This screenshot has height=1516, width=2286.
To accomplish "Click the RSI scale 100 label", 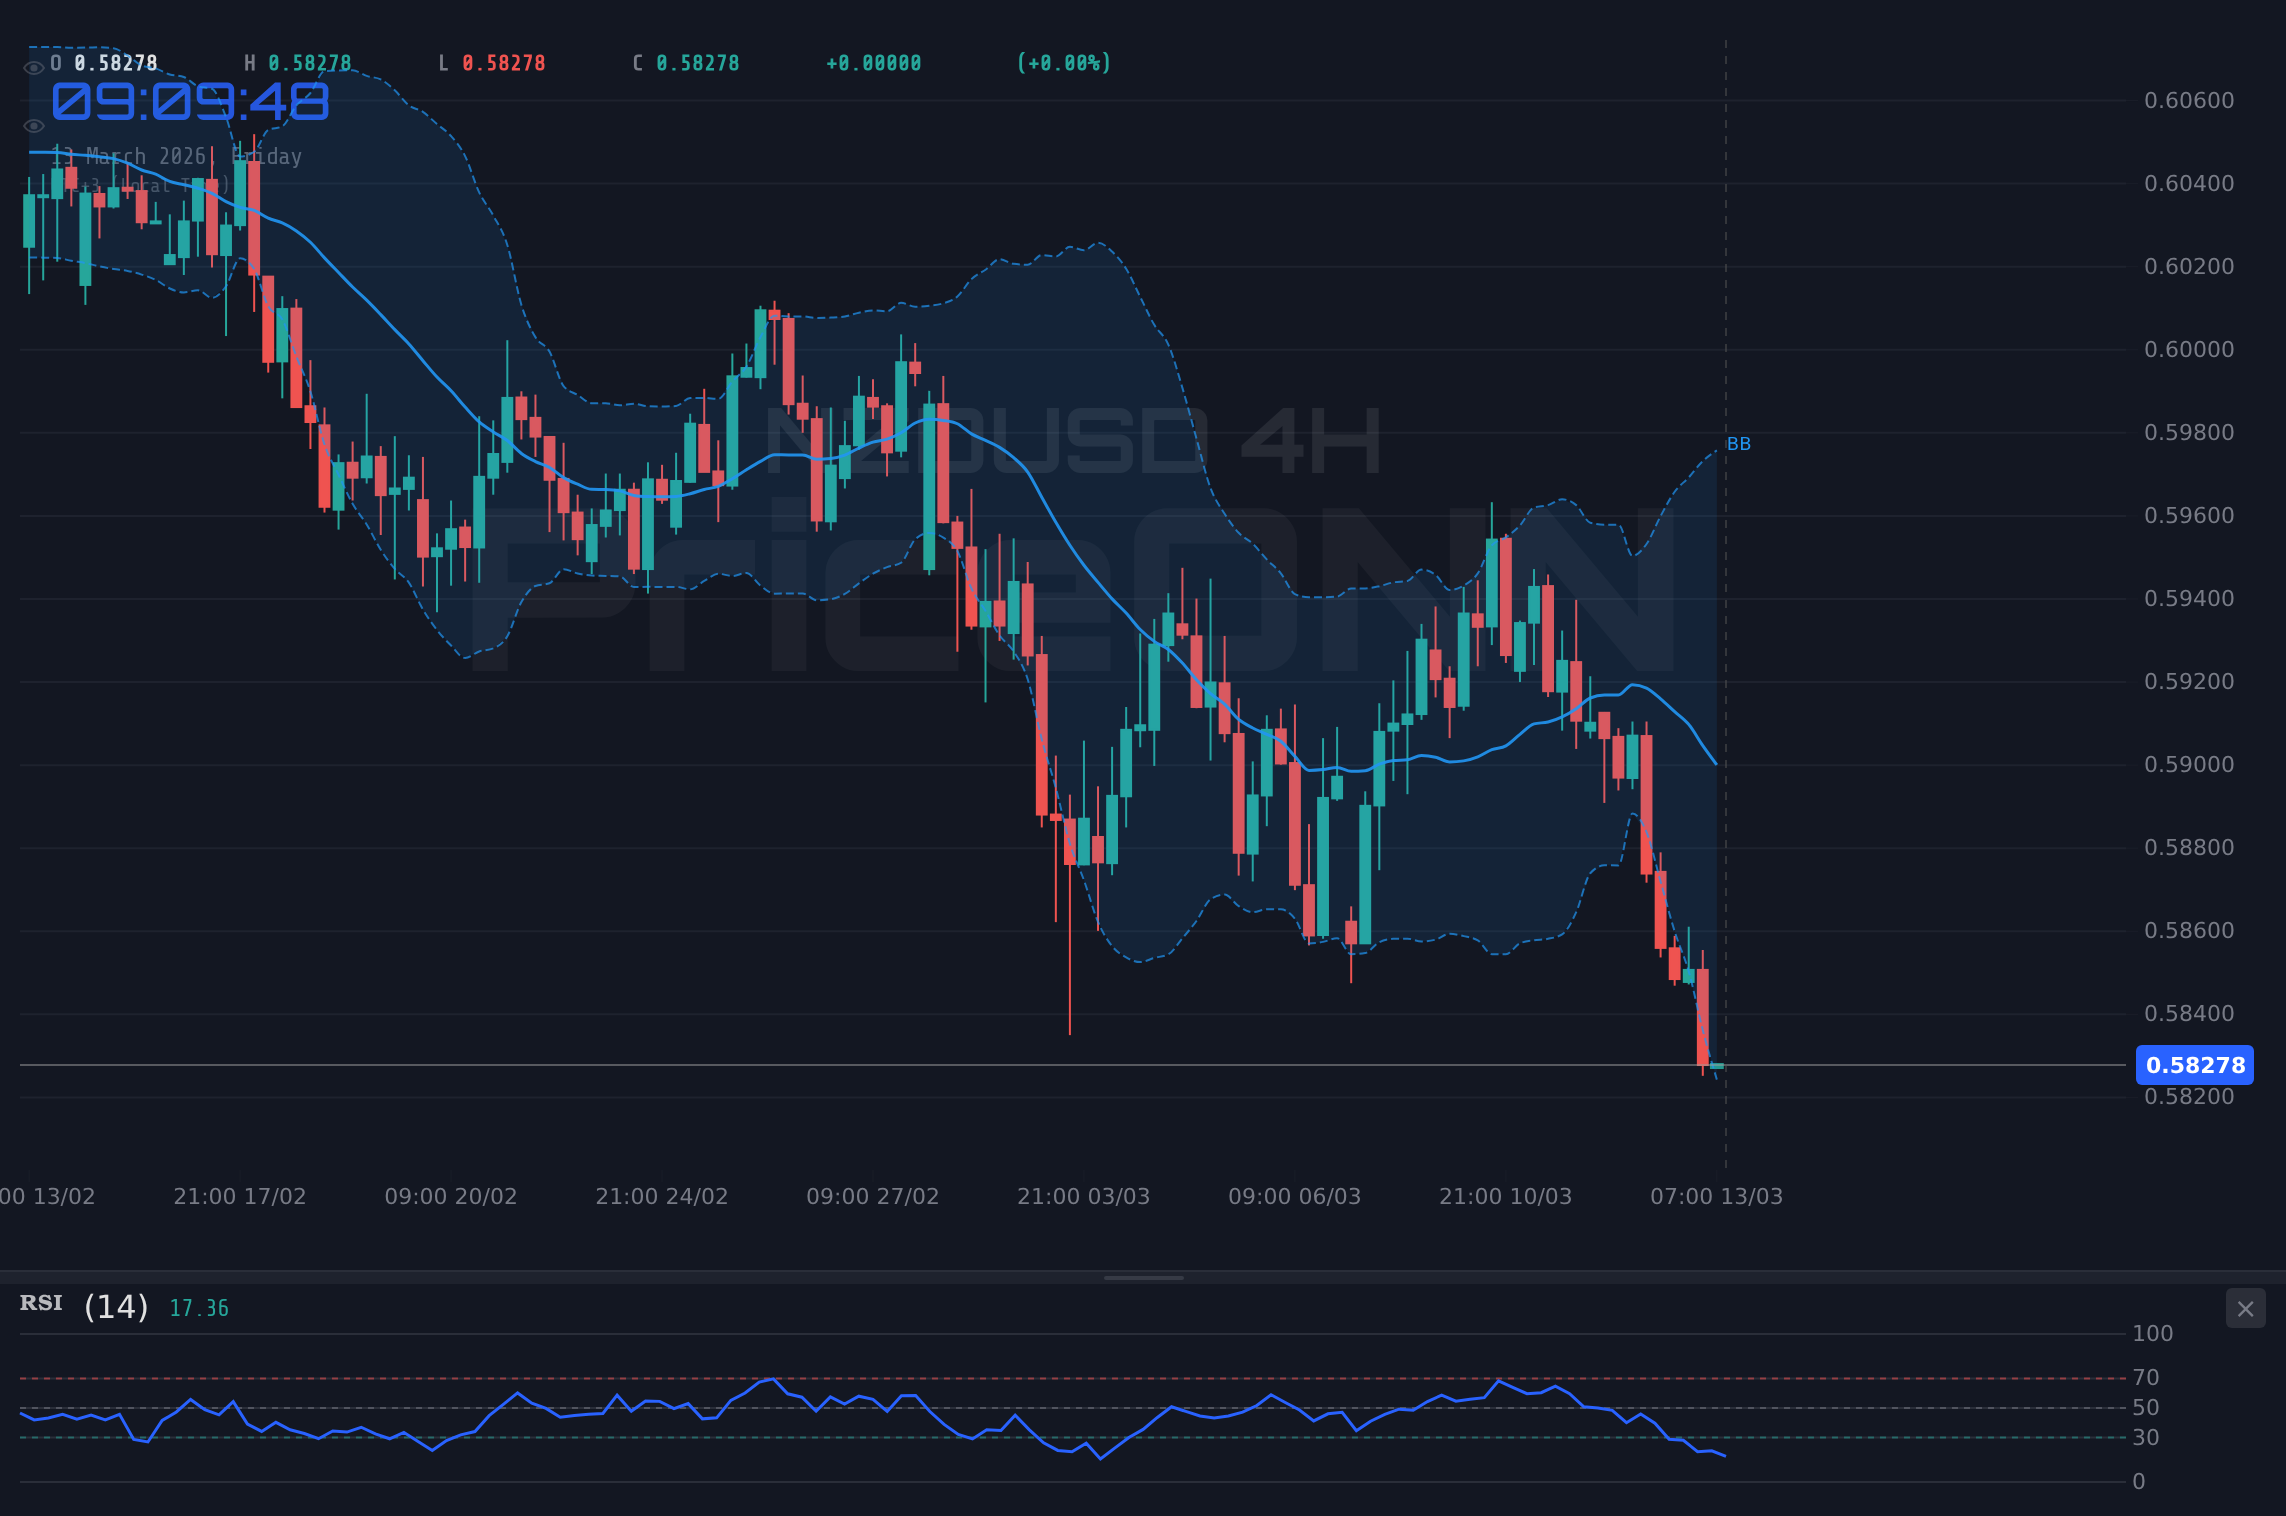I will 2153,1333.
